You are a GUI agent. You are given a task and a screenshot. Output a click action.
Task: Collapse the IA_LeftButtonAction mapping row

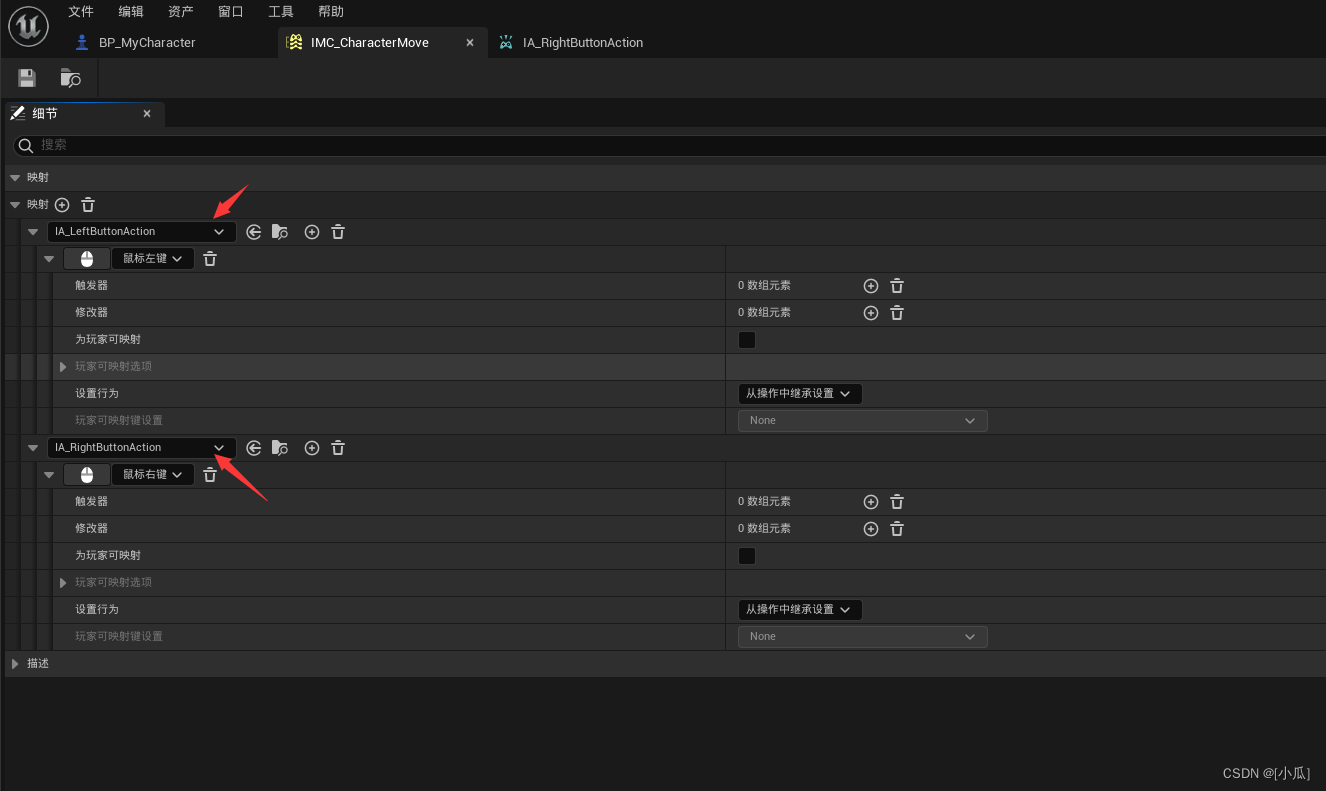33,232
